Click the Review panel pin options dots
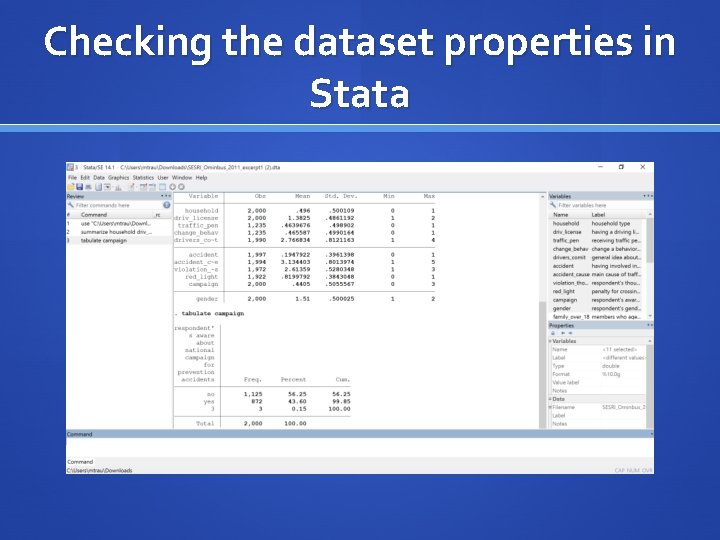 [x=166, y=196]
